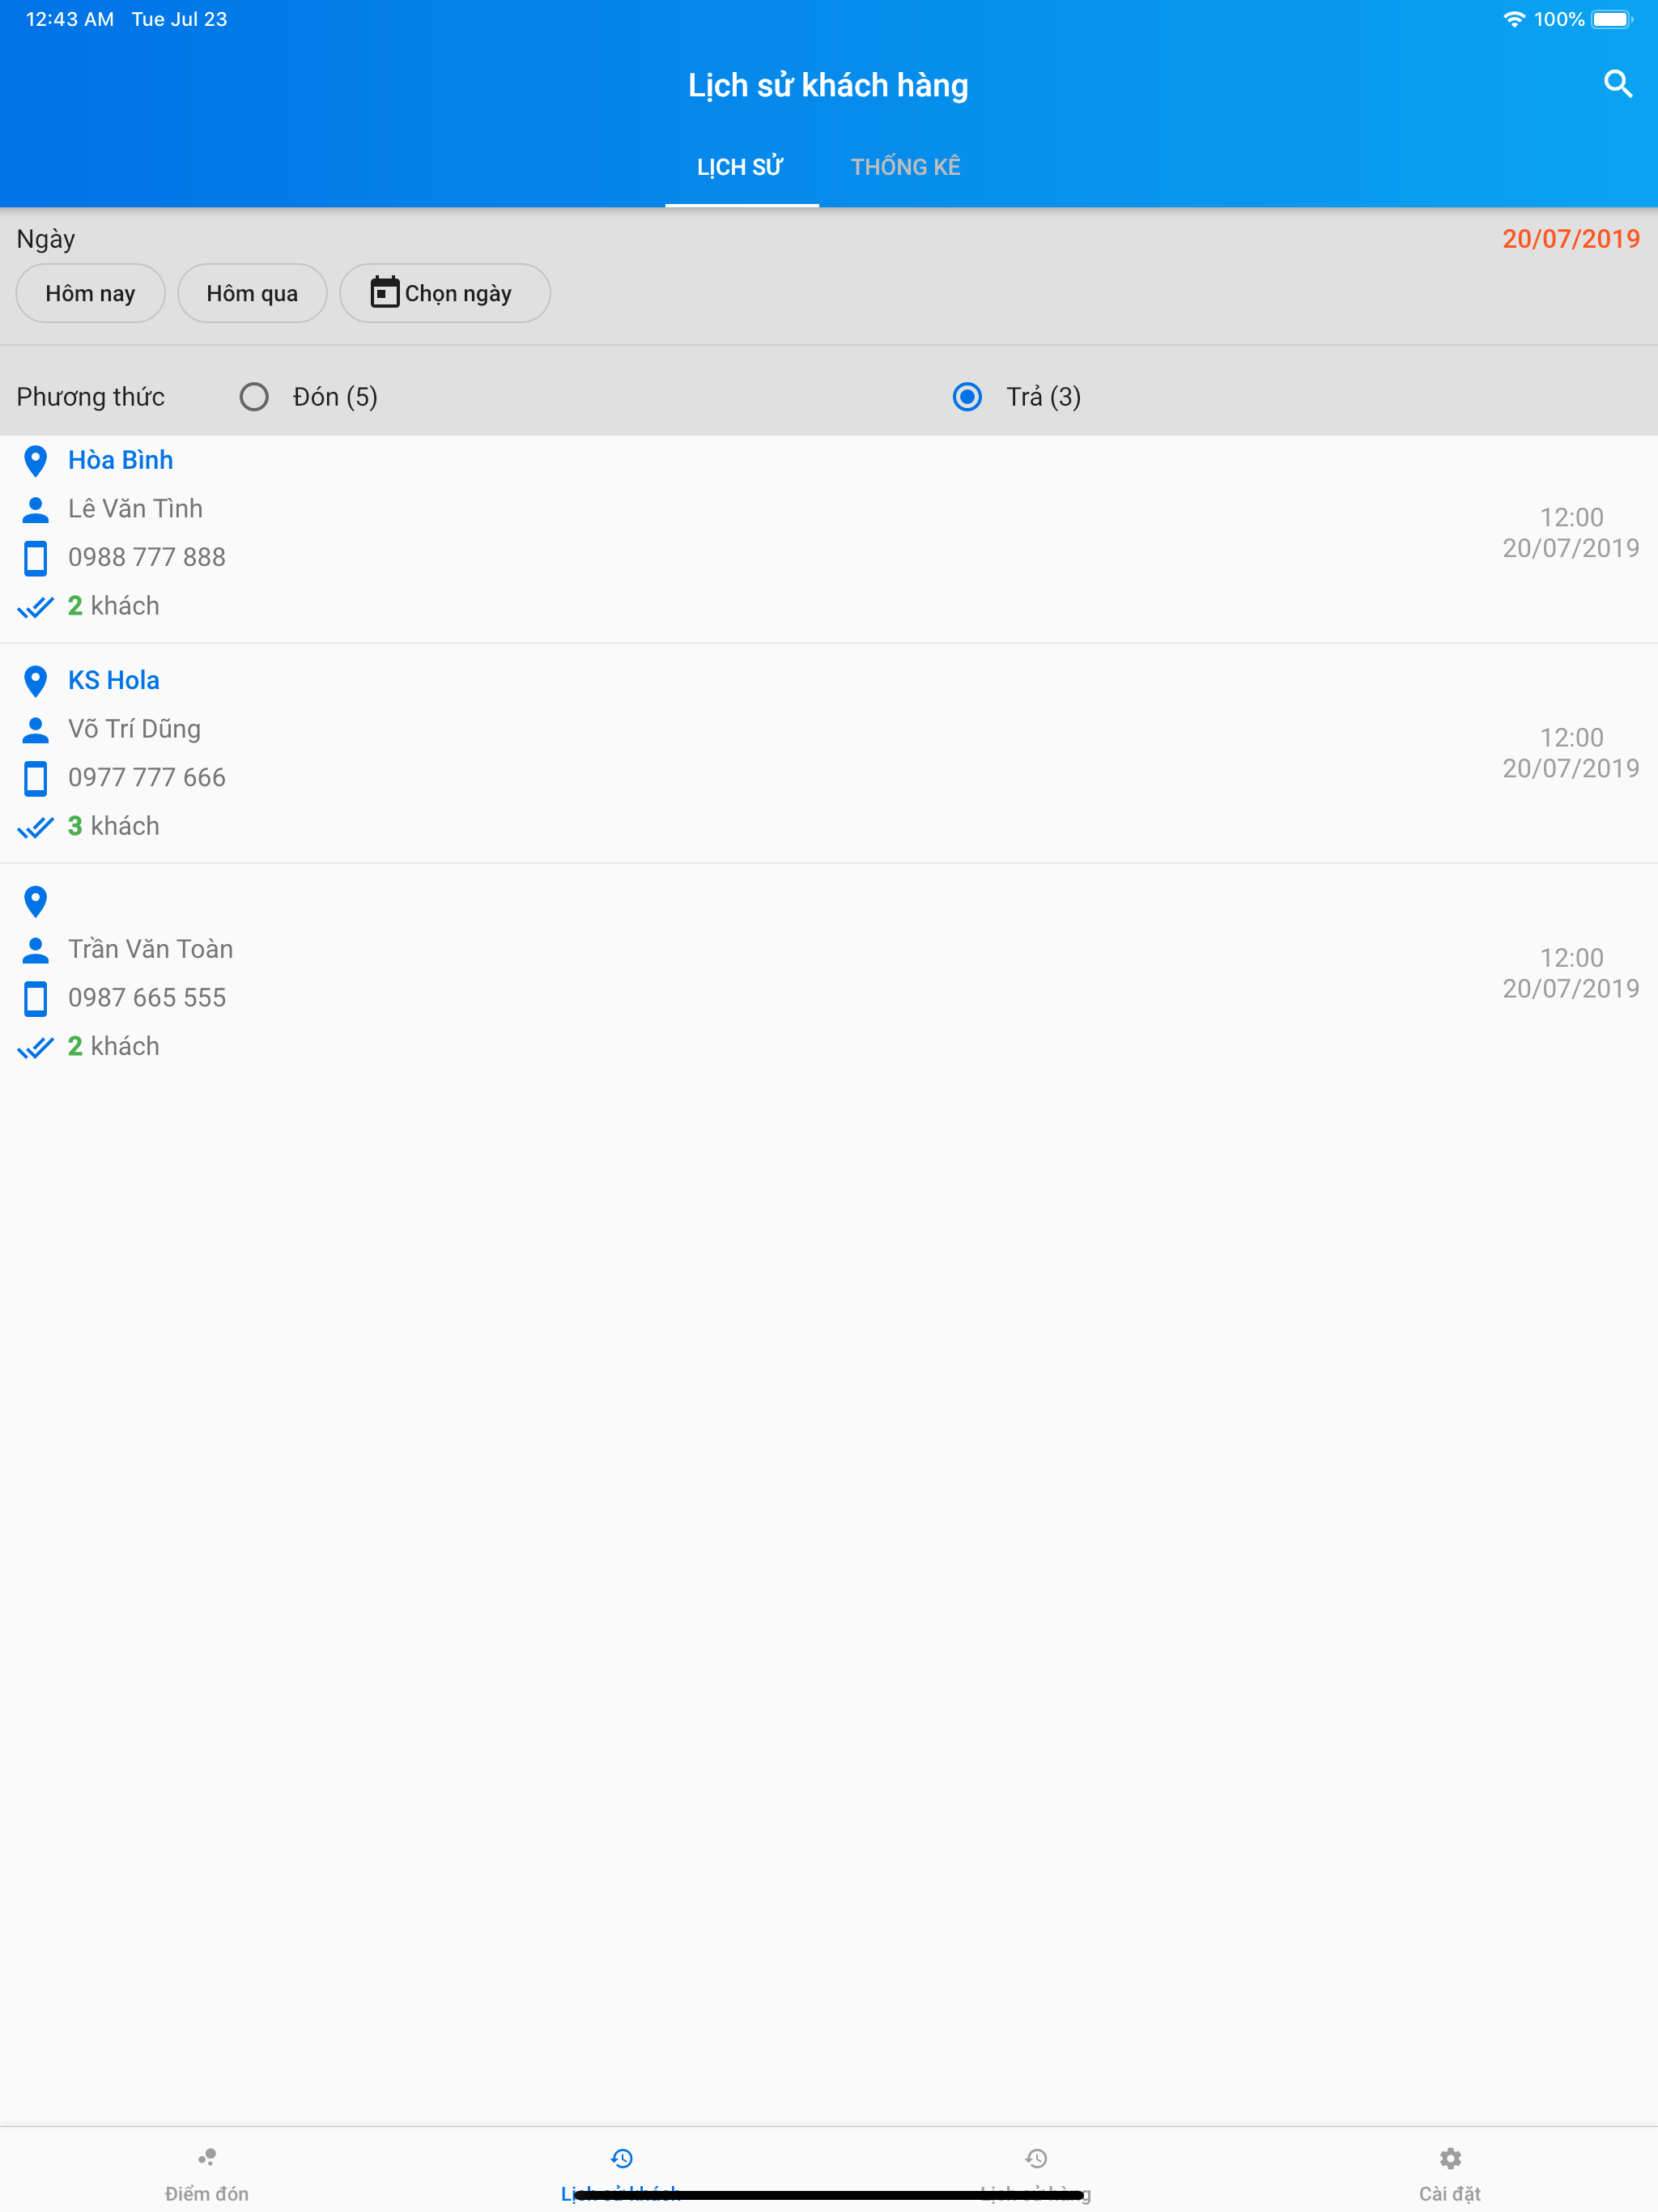Viewport: 1658px width, 2212px height.
Task: Click phone icon beside 0987 665 555
Action: pyautogui.click(x=36, y=998)
